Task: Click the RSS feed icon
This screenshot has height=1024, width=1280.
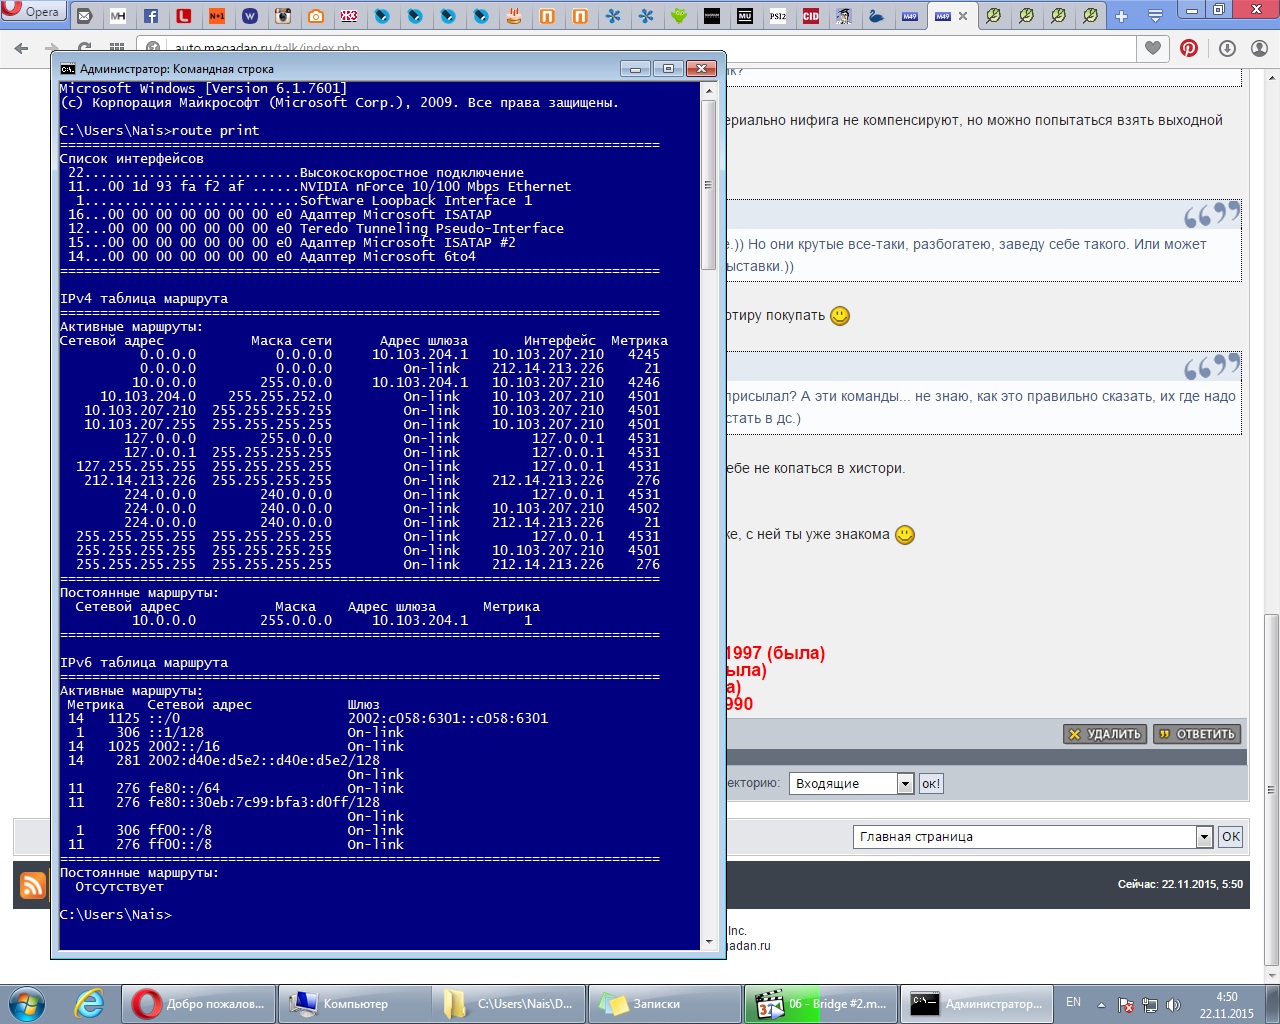Action: (x=33, y=885)
